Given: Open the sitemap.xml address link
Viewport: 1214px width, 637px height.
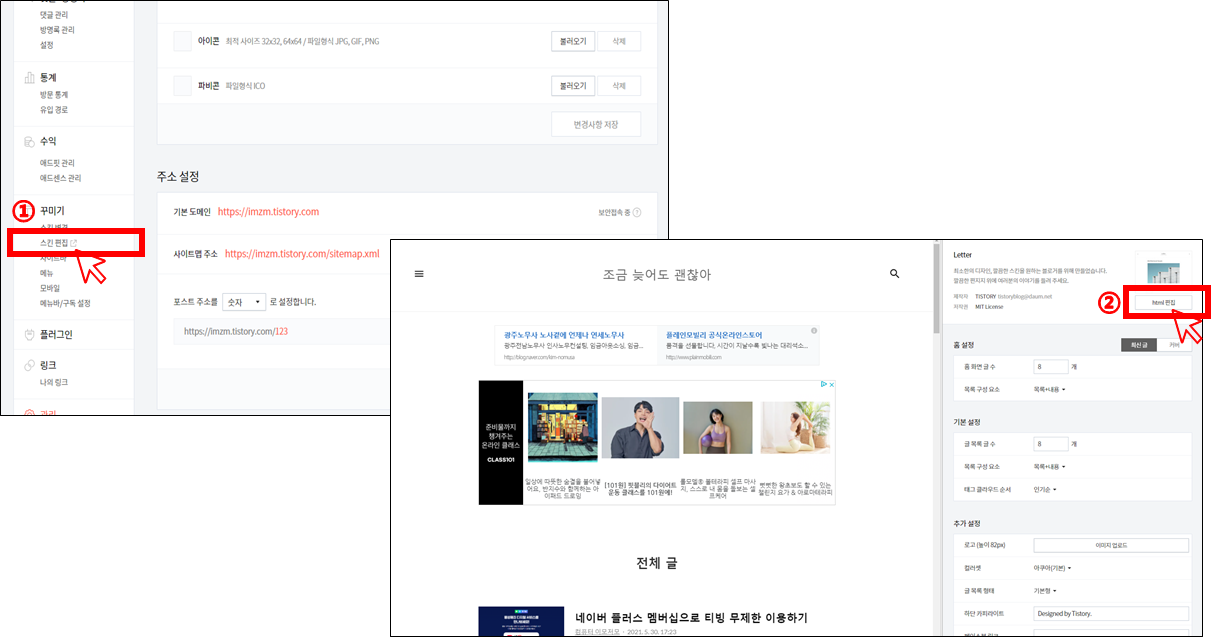Looking at the screenshot, I should [302, 254].
